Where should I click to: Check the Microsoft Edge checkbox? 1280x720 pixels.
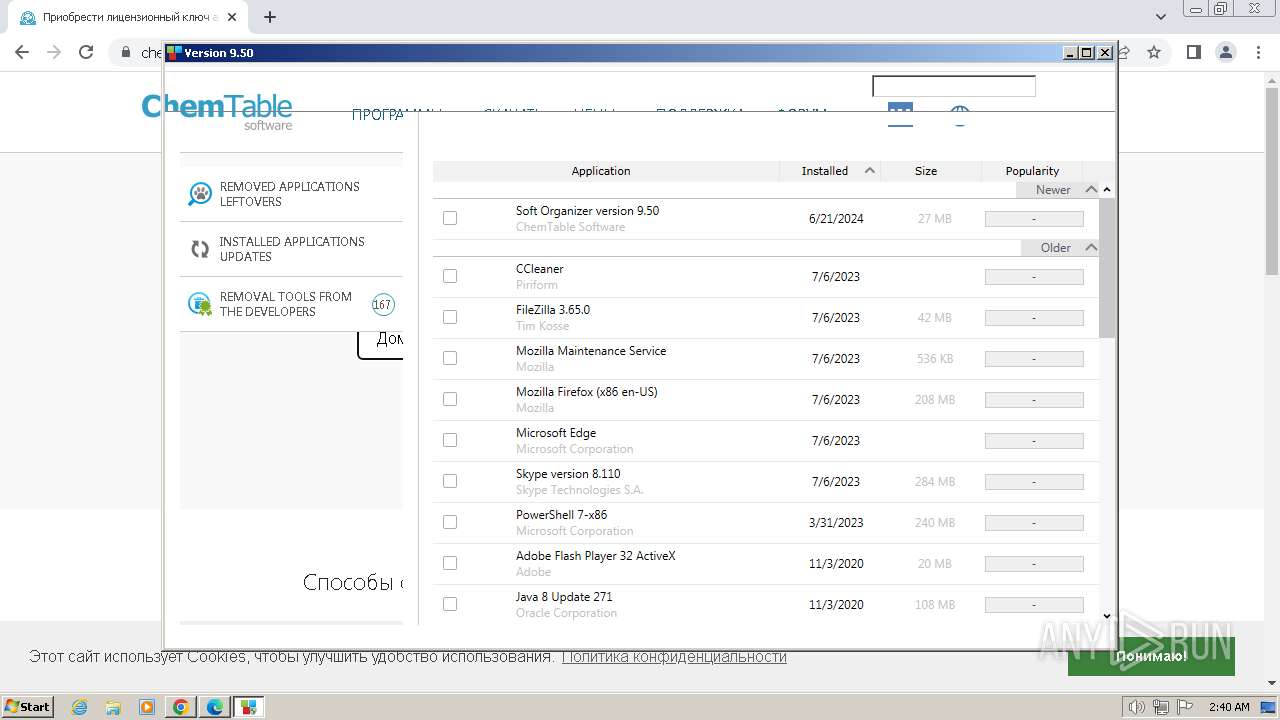tap(450, 440)
